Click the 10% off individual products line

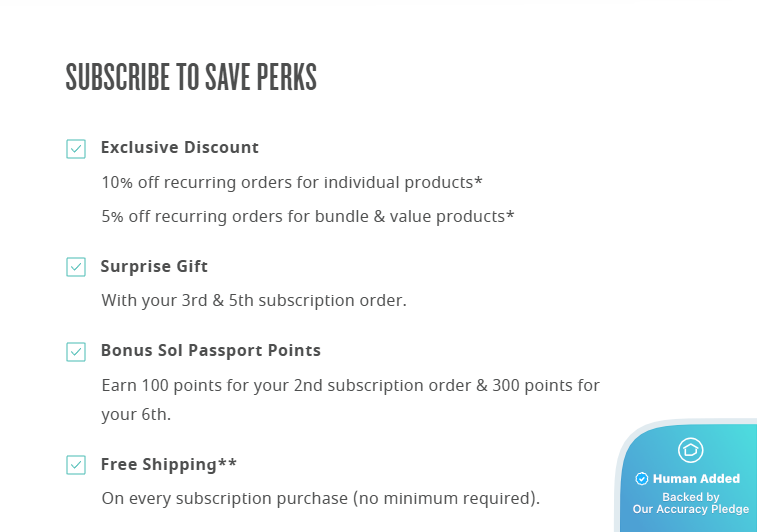click(292, 183)
